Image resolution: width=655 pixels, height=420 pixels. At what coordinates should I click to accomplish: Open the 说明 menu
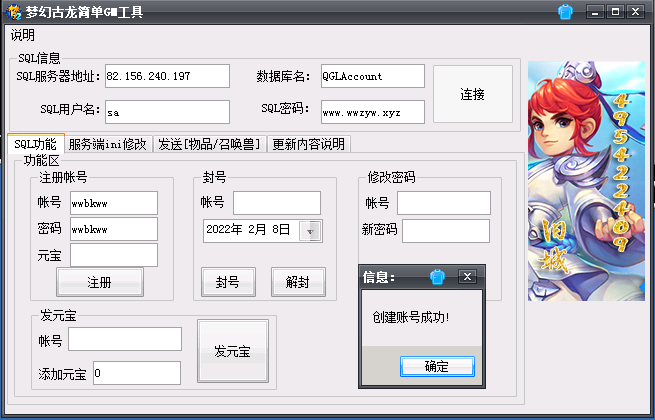tap(23, 35)
